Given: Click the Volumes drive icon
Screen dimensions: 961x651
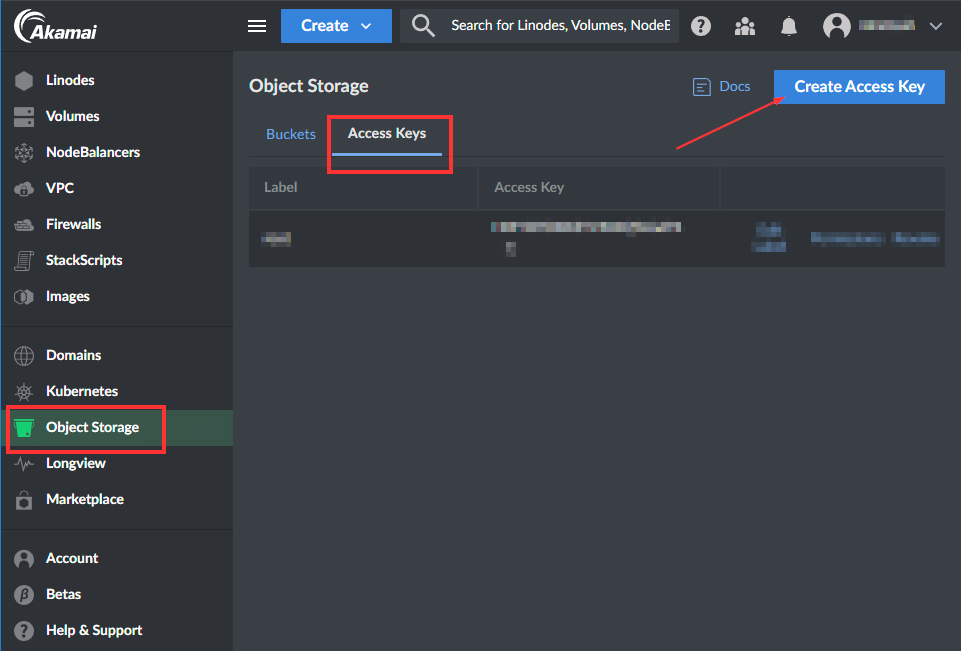Looking at the screenshot, I should tap(24, 116).
